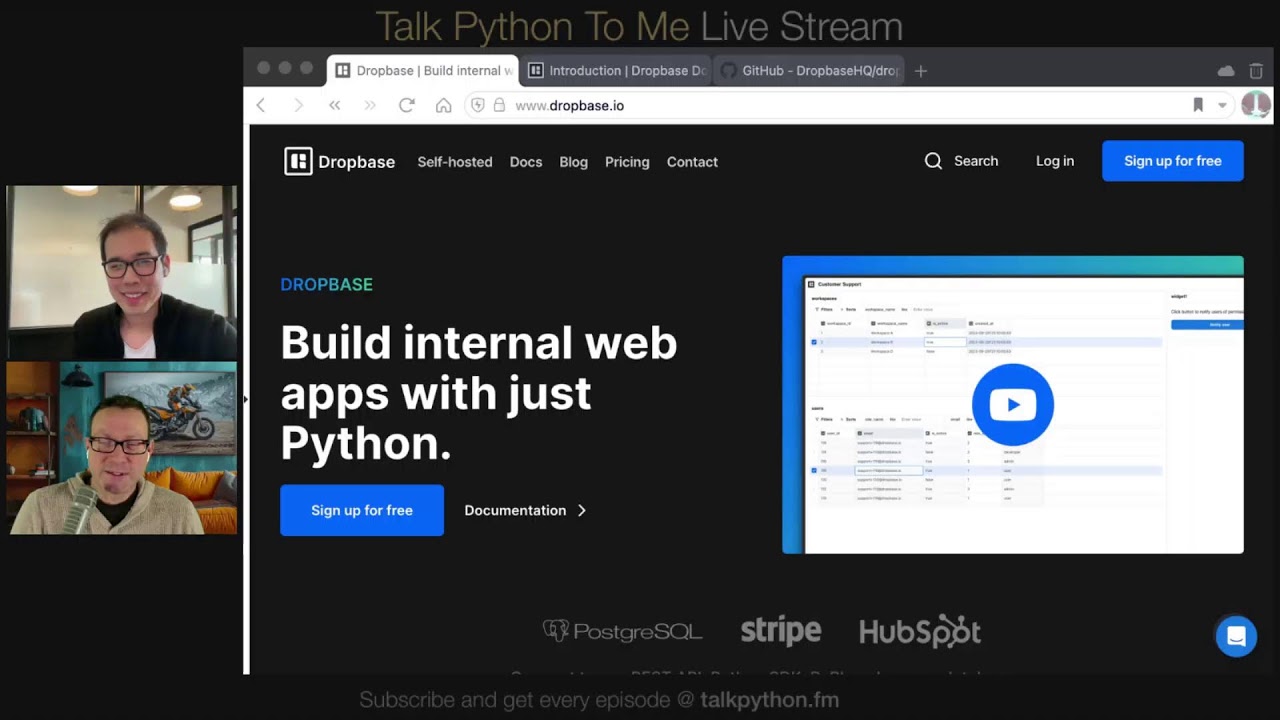Open the shield icon in address bar

(x=478, y=105)
